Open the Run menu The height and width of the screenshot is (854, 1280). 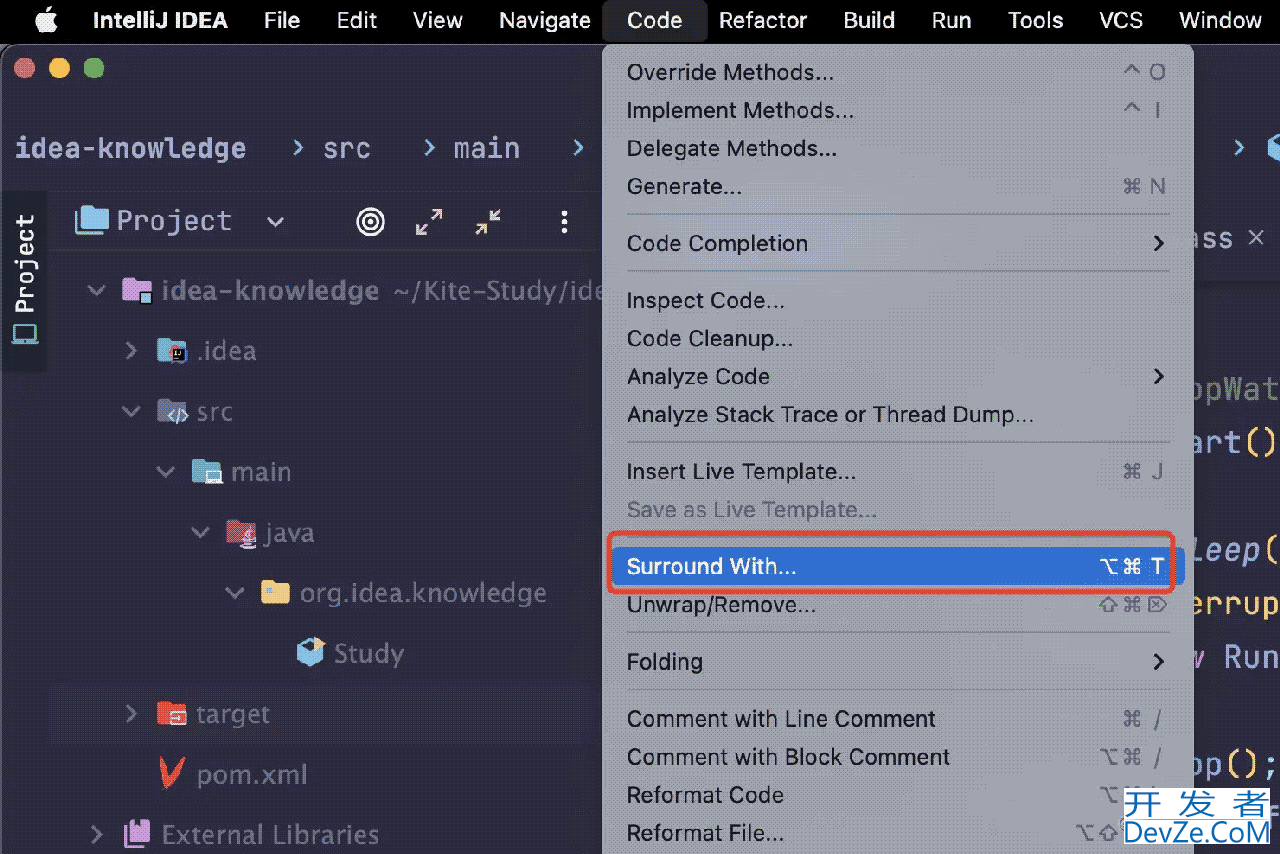coord(951,20)
